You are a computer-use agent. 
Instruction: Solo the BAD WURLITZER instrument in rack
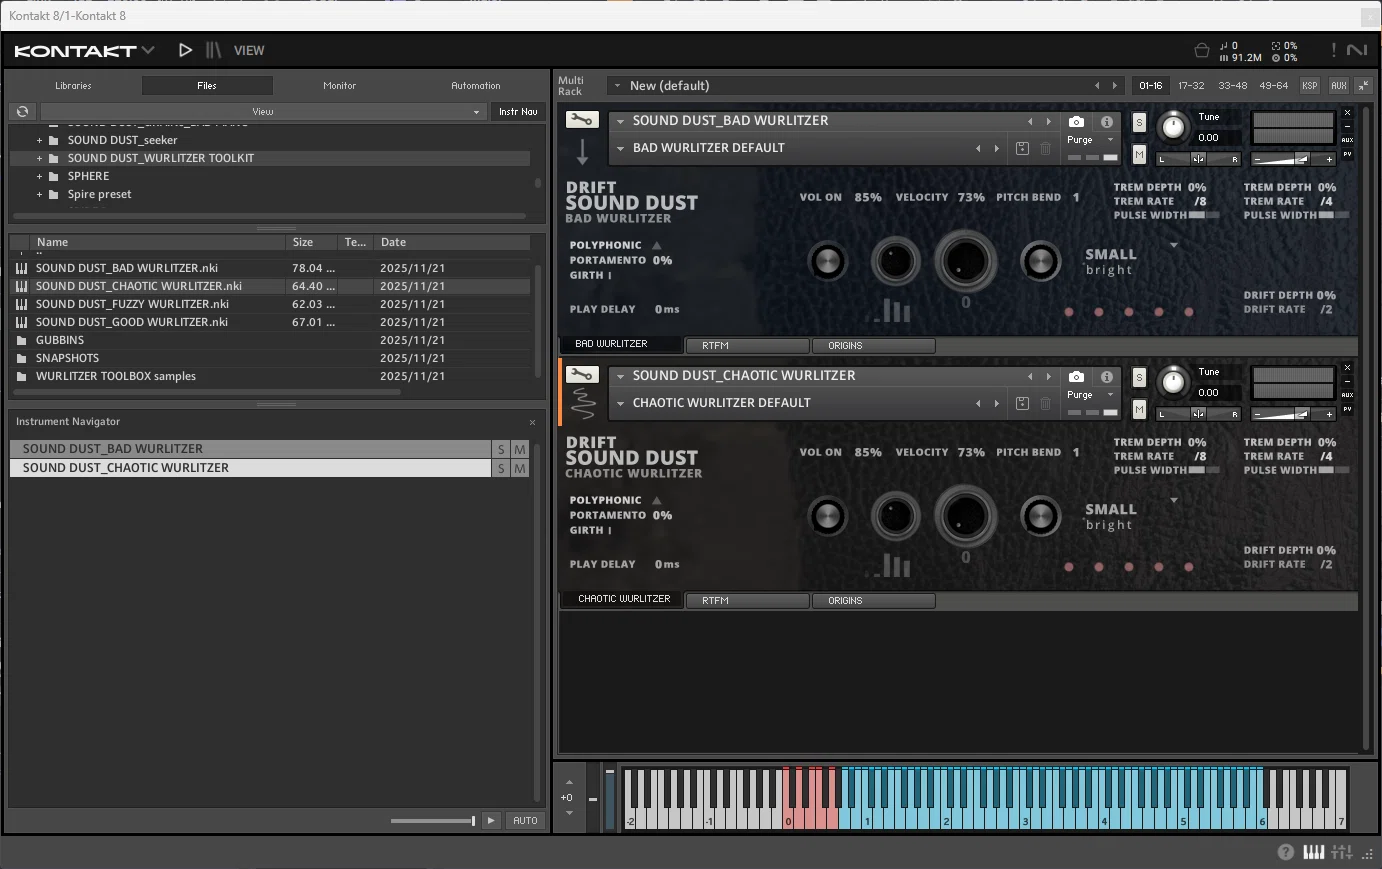click(1139, 123)
